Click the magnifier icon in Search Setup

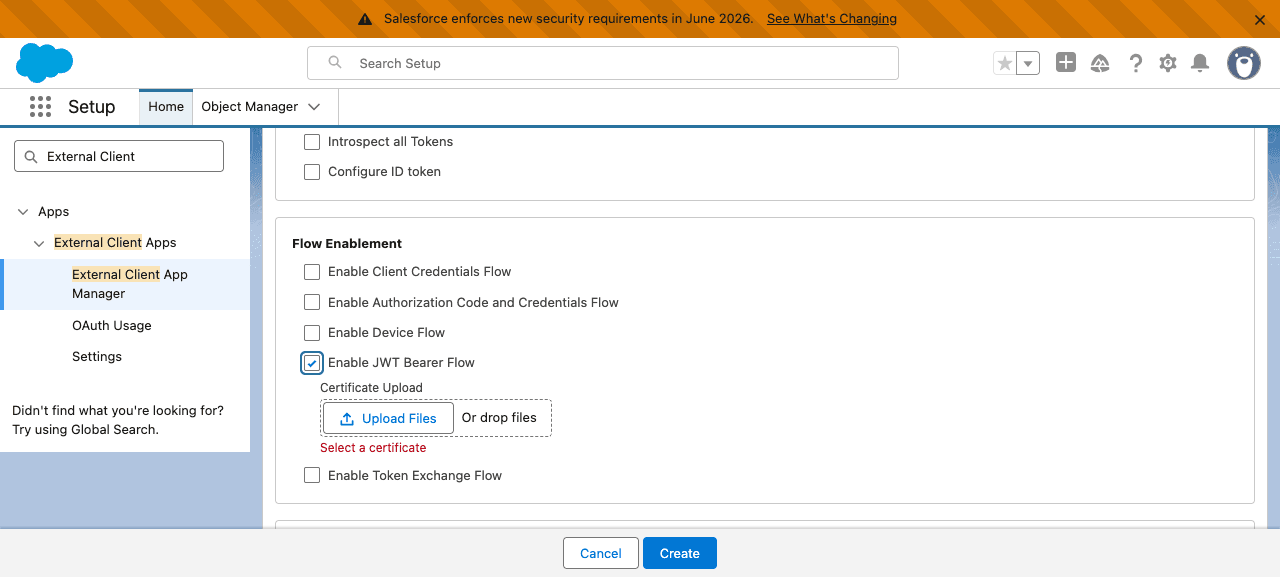(x=335, y=63)
